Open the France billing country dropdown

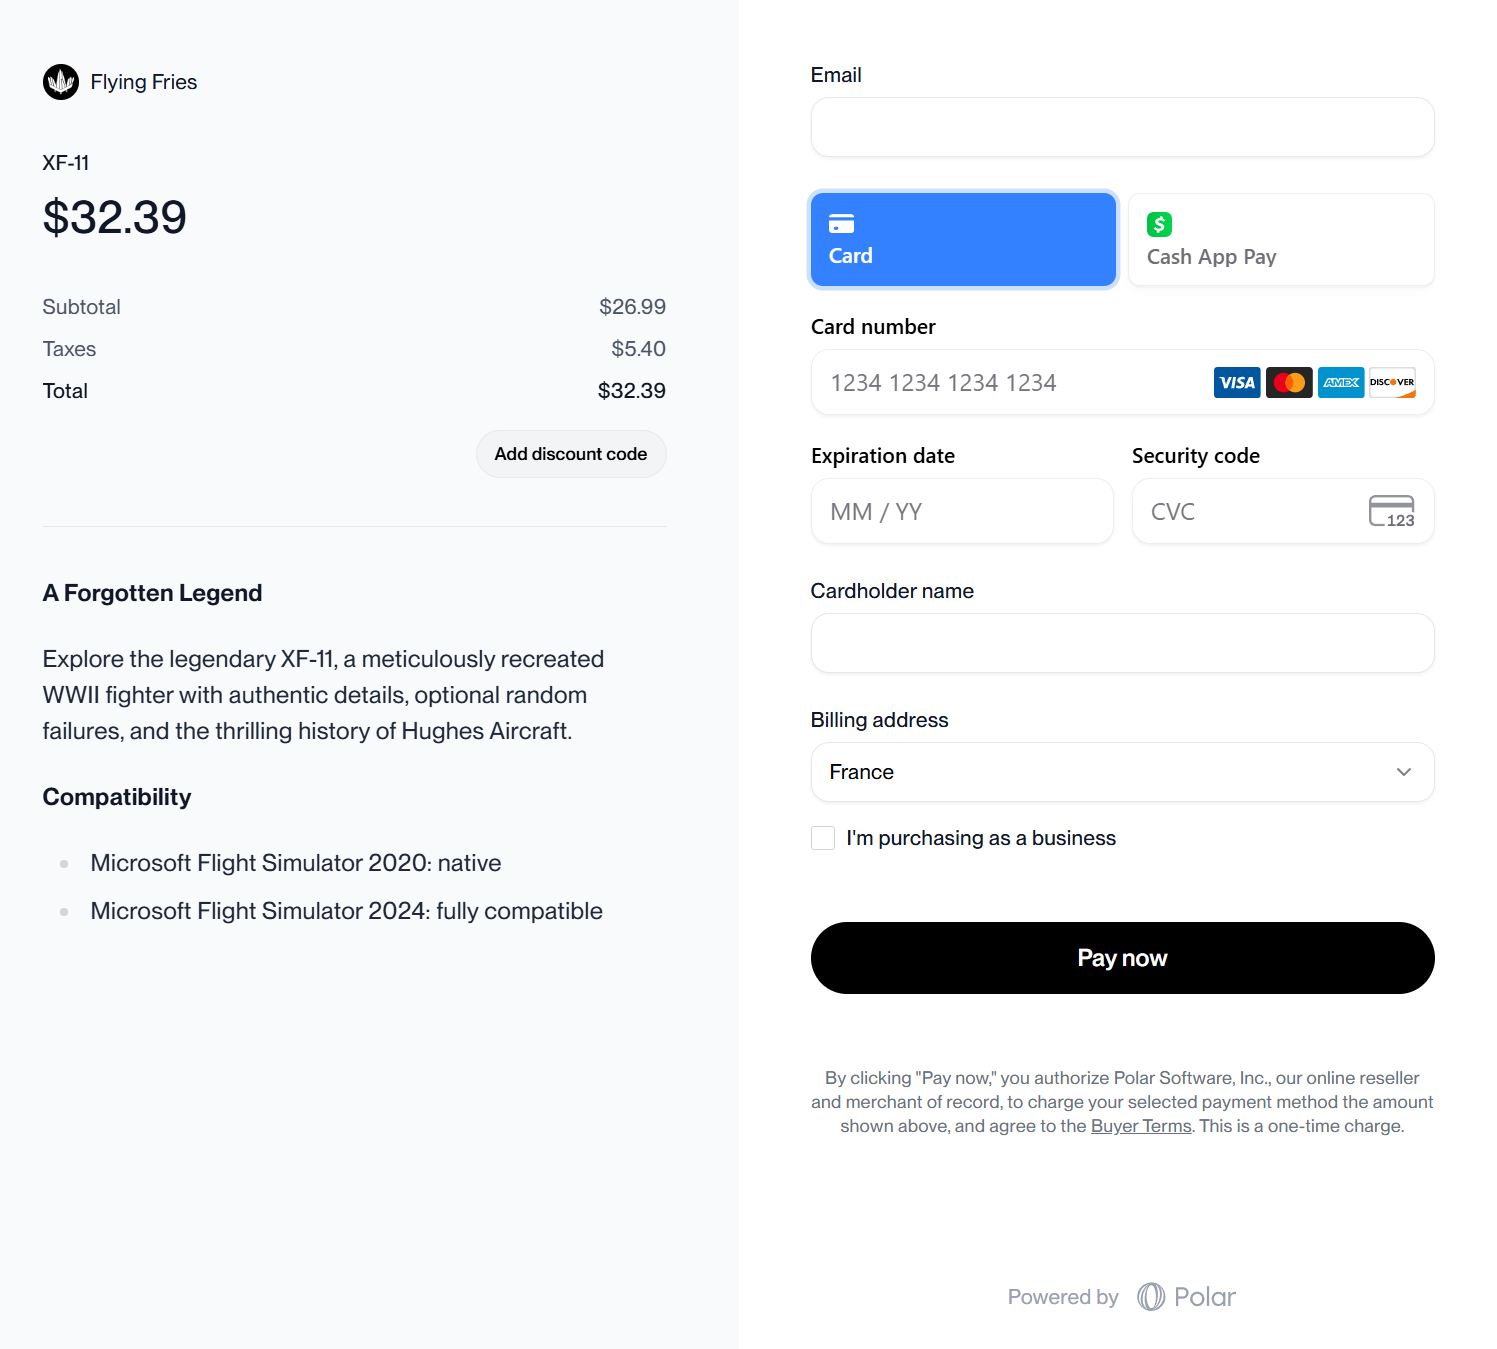coord(1122,772)
